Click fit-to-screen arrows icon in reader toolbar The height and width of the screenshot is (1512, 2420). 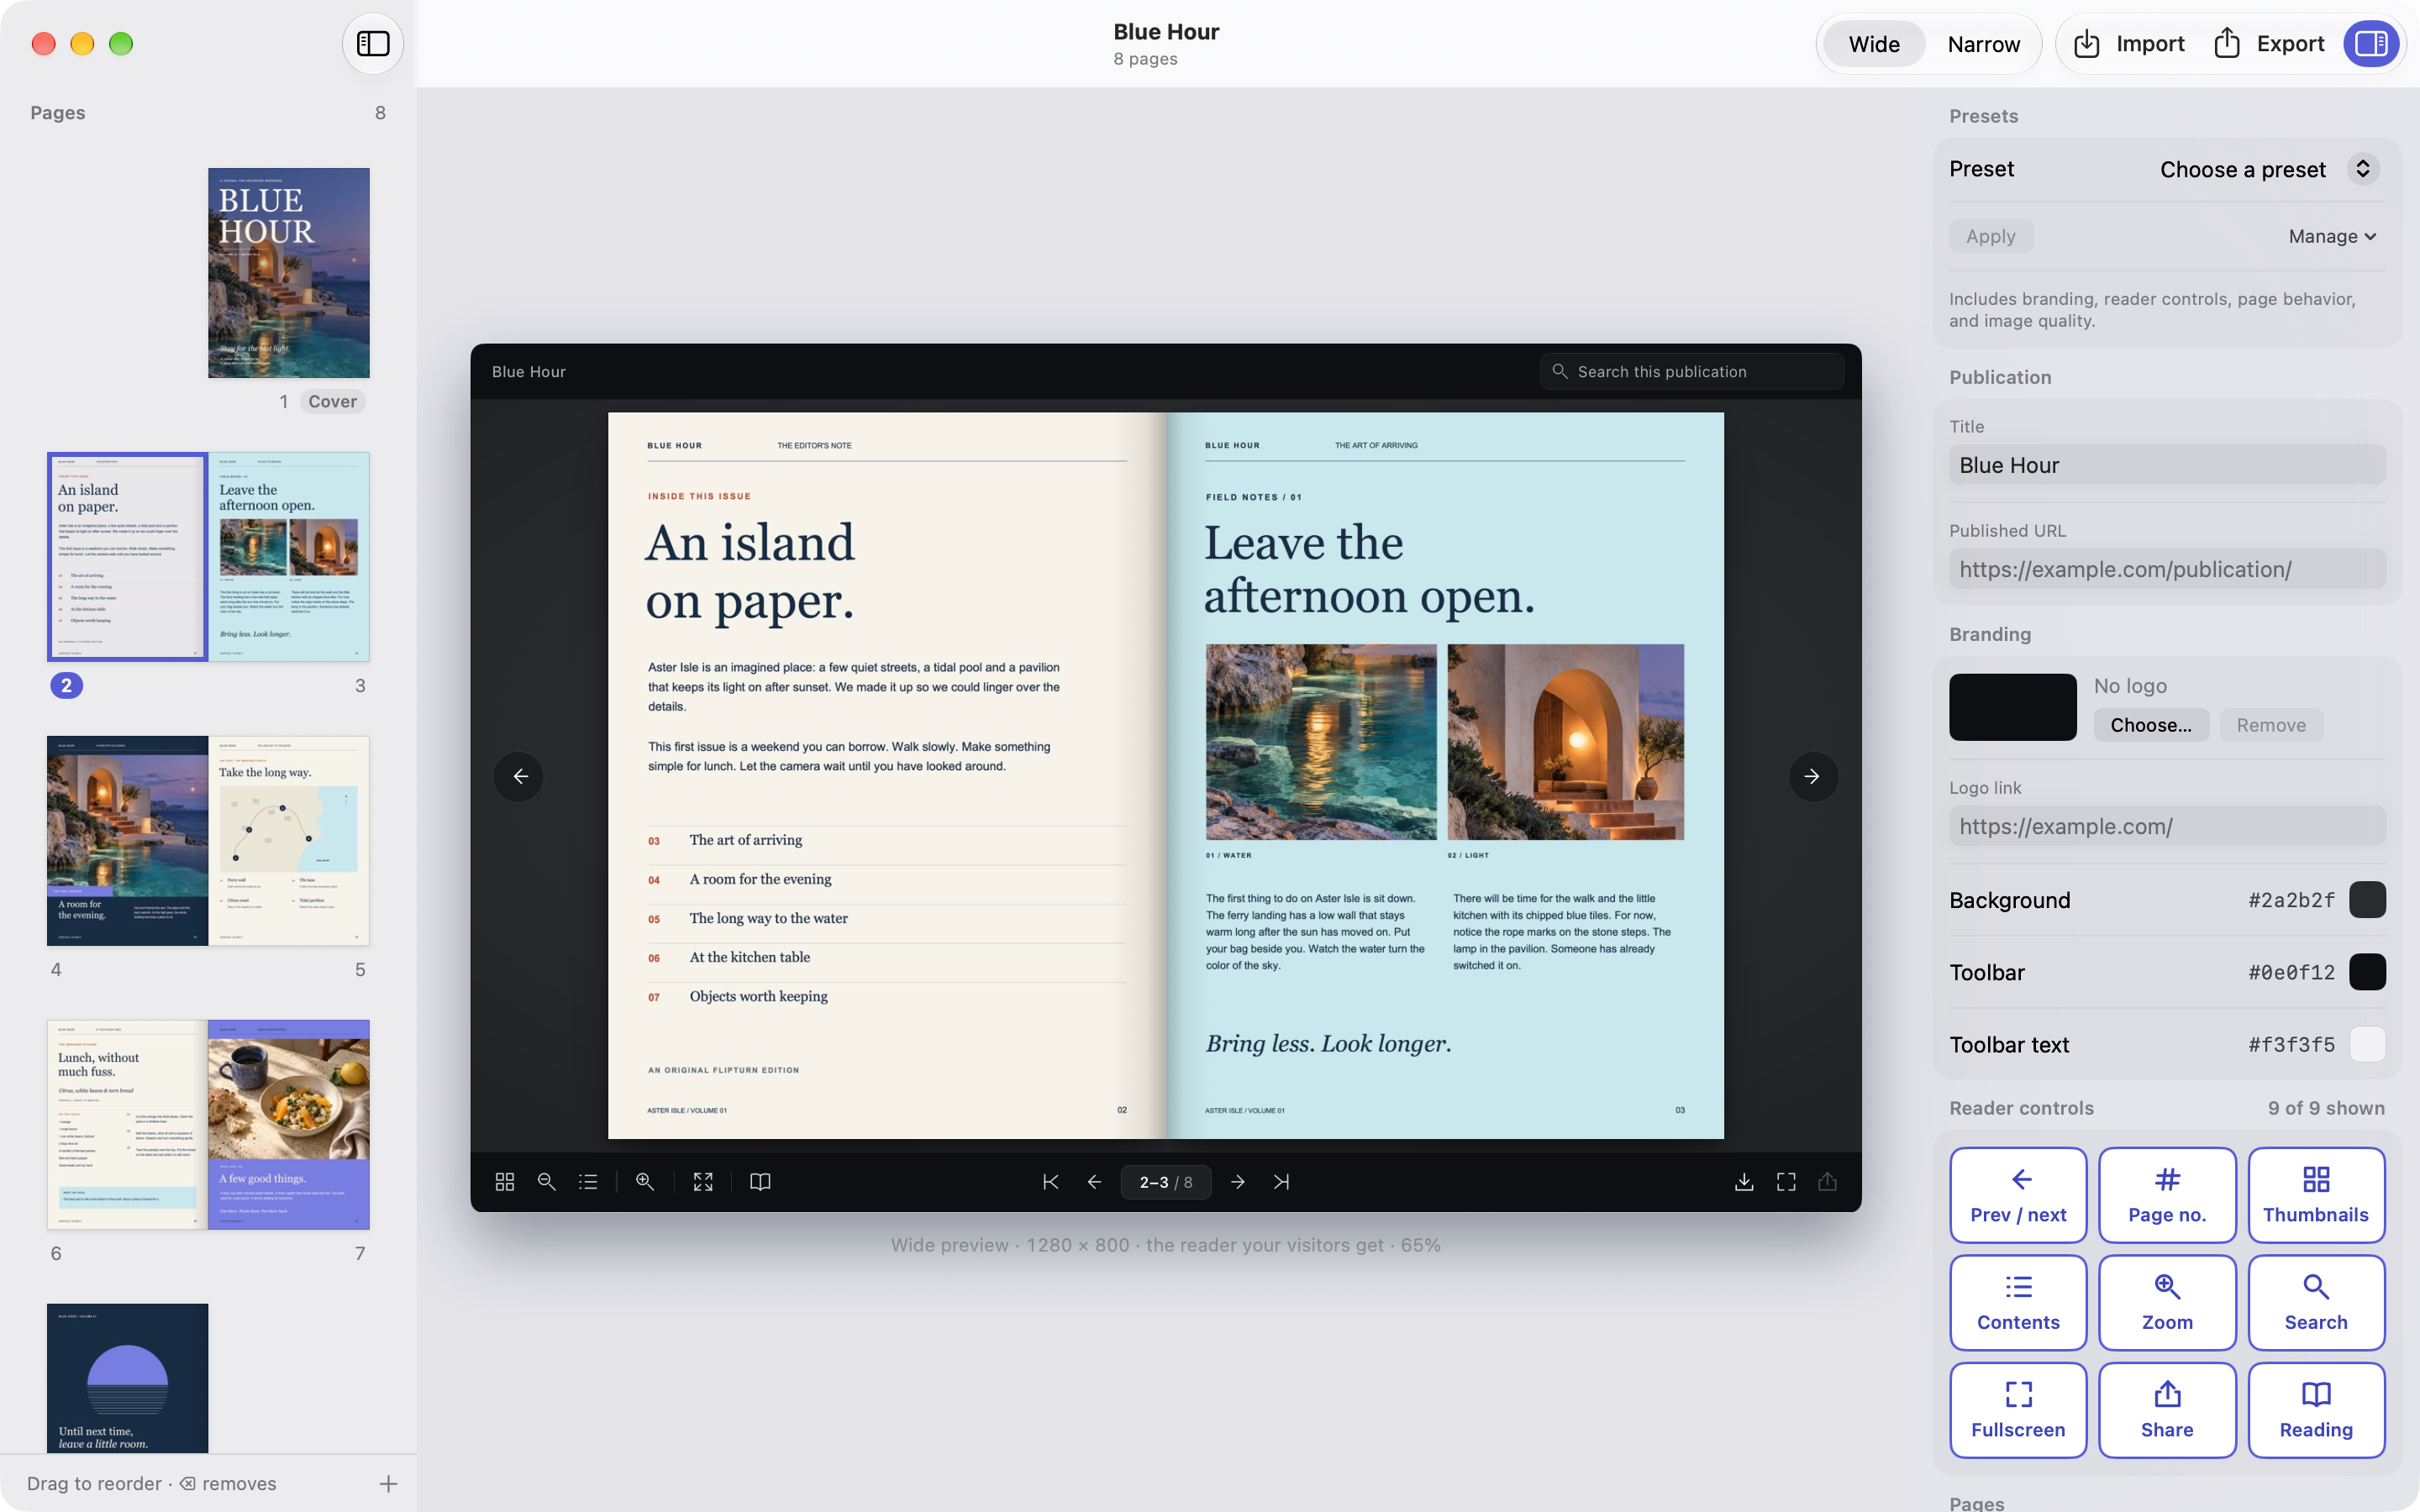pos(703,1182)
